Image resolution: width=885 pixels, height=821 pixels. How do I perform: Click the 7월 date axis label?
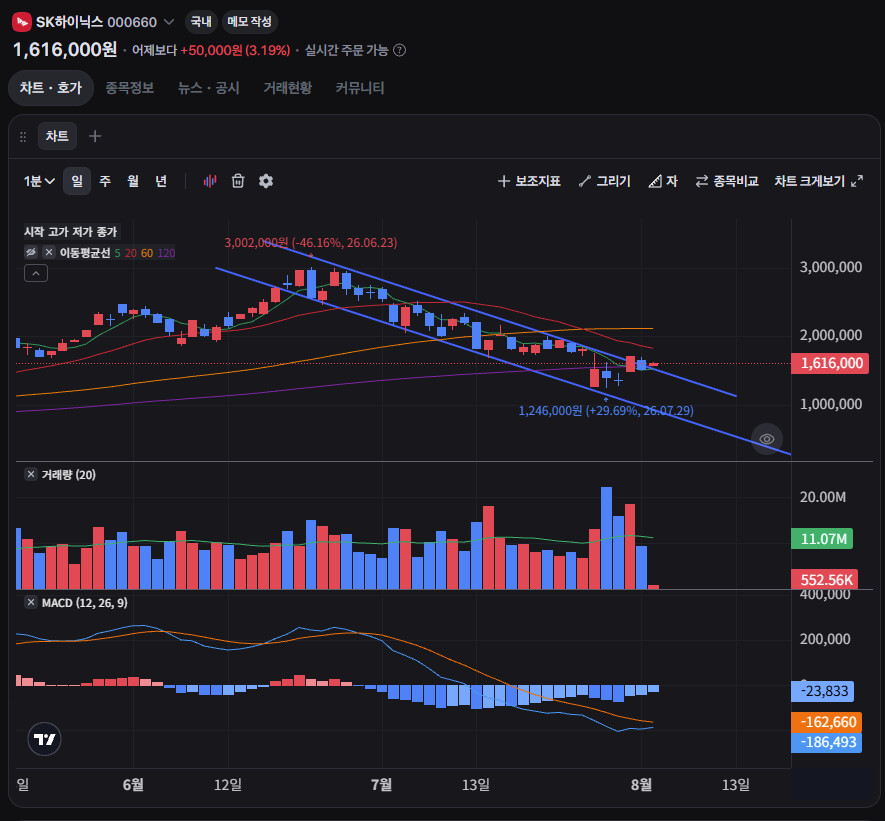[x=382, y=784]
